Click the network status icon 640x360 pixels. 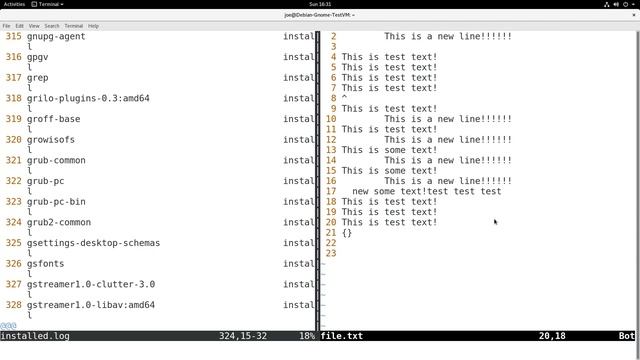(x=607, y=4)
